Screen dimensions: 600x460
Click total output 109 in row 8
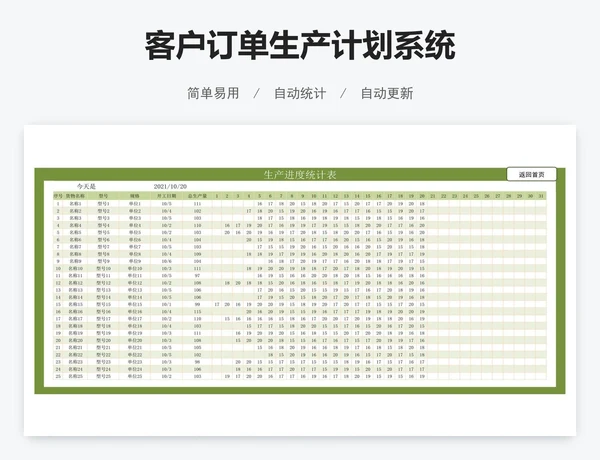pos(197,254)
